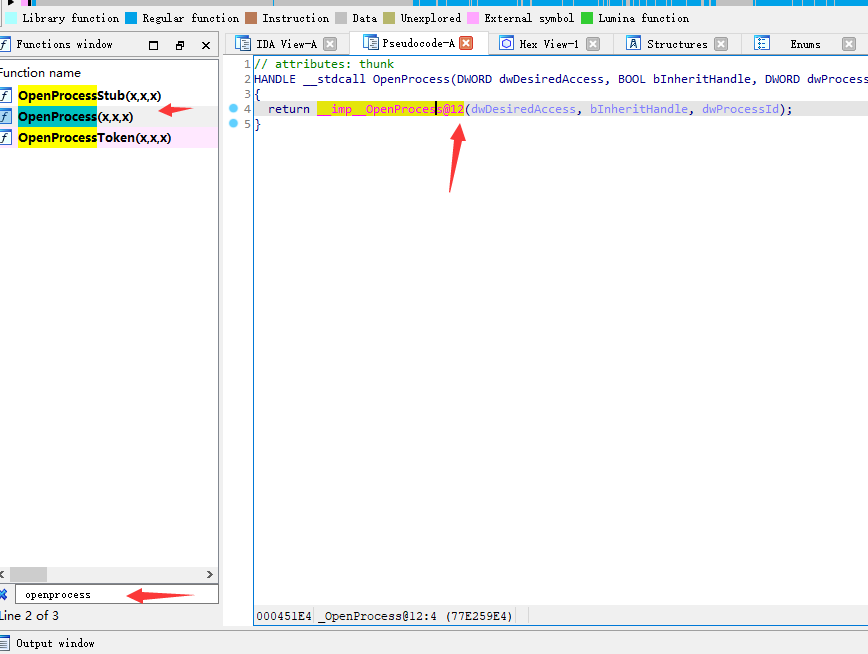Click the Enums tab icon
Image resolution: width=868 pixels, height=654 pixels.
tap(762, 43)
